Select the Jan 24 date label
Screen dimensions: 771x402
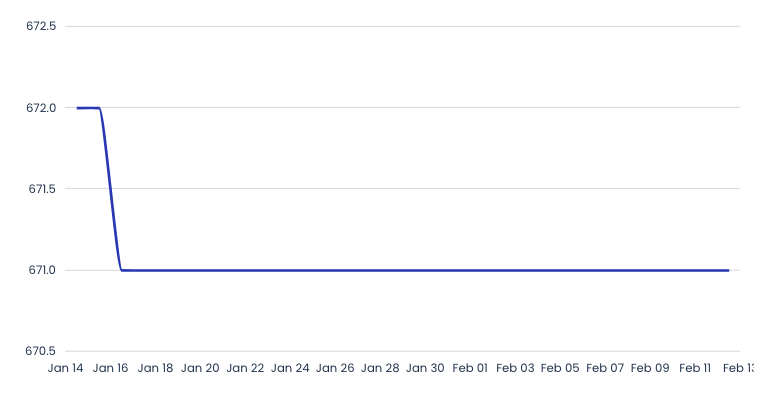(290, 368)
